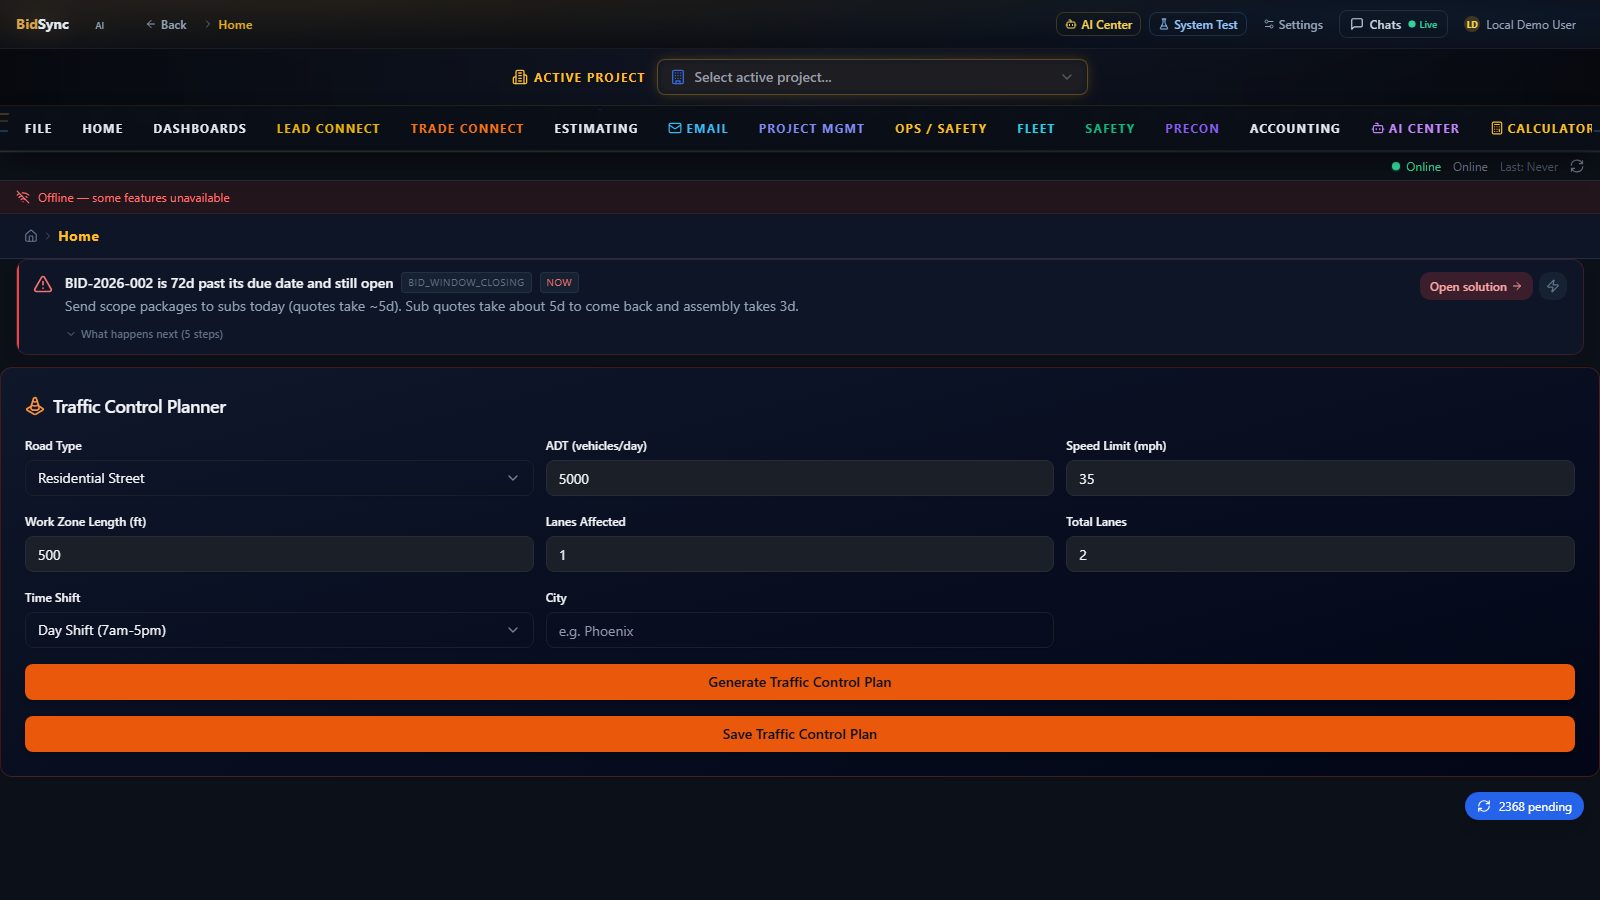This screenshot has height=900, width=1600.
Task: Click the Work Zone Length (ft) field
Action: tap(279, 554)
